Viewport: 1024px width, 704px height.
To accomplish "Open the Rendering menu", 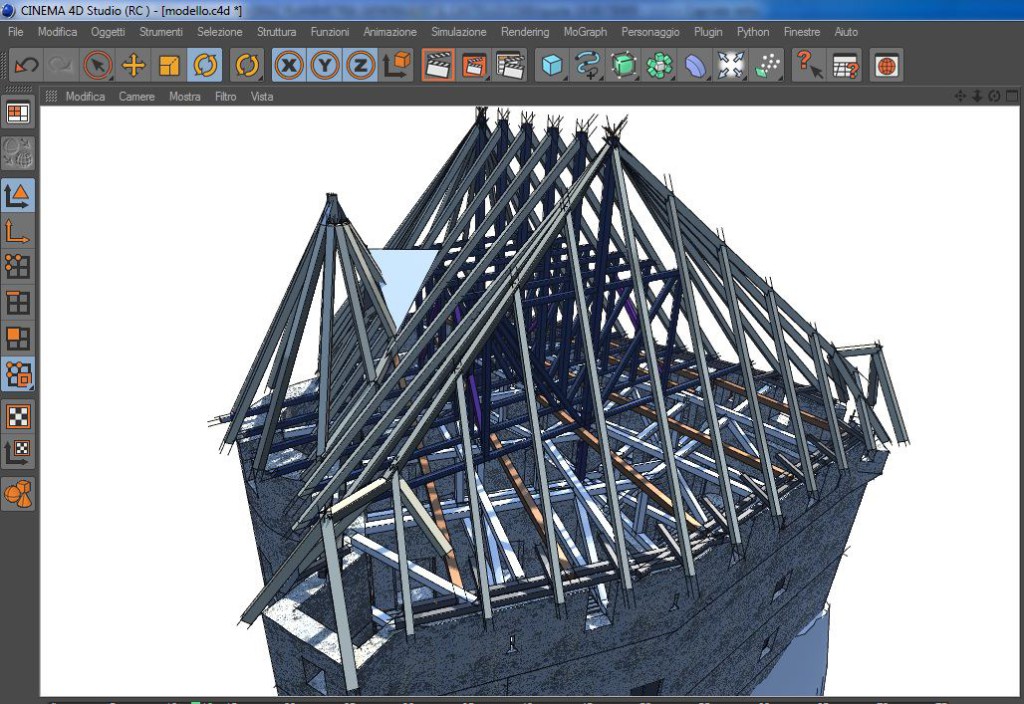I will tap(525, 32).
